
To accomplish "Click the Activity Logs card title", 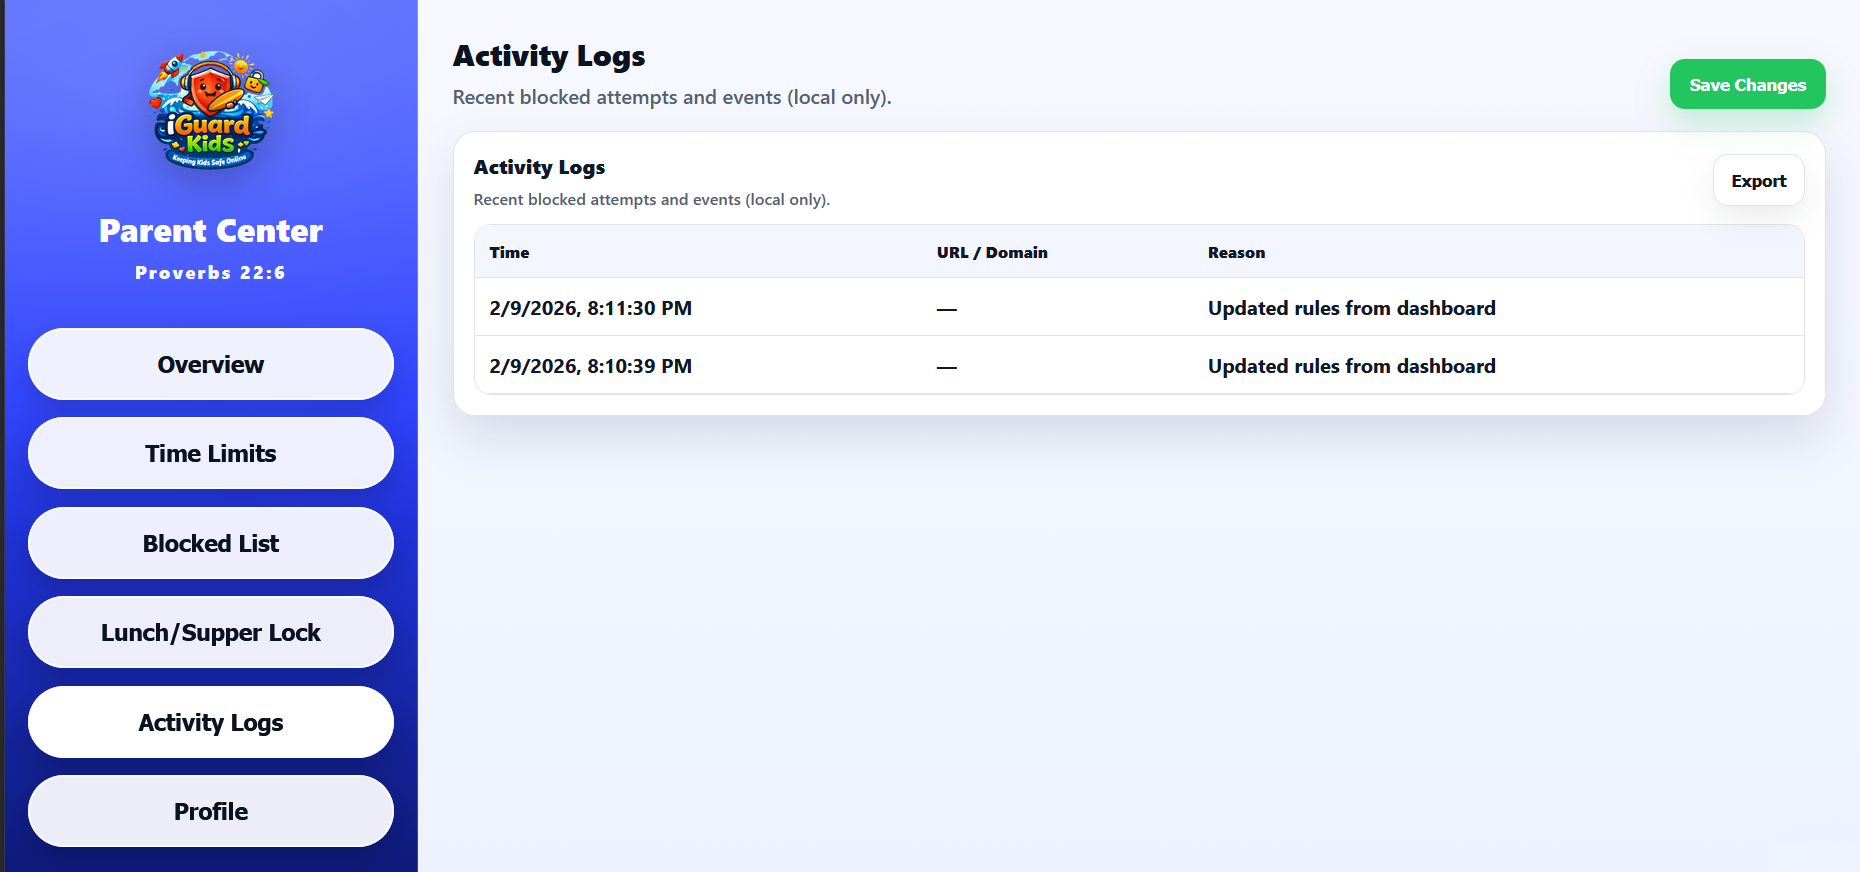I will pyautogui.click(x=539, y=167).
